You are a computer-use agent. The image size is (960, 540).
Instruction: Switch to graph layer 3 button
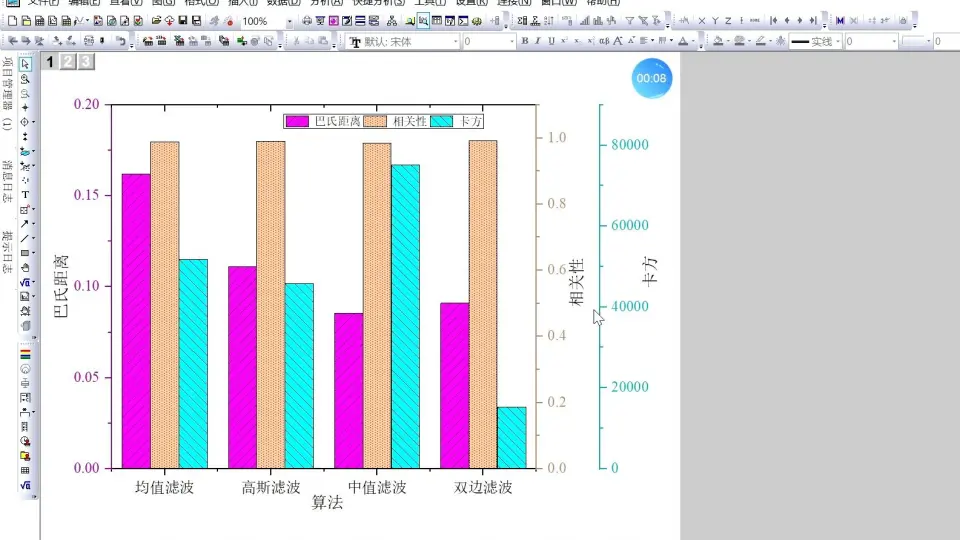coord(86,62)
